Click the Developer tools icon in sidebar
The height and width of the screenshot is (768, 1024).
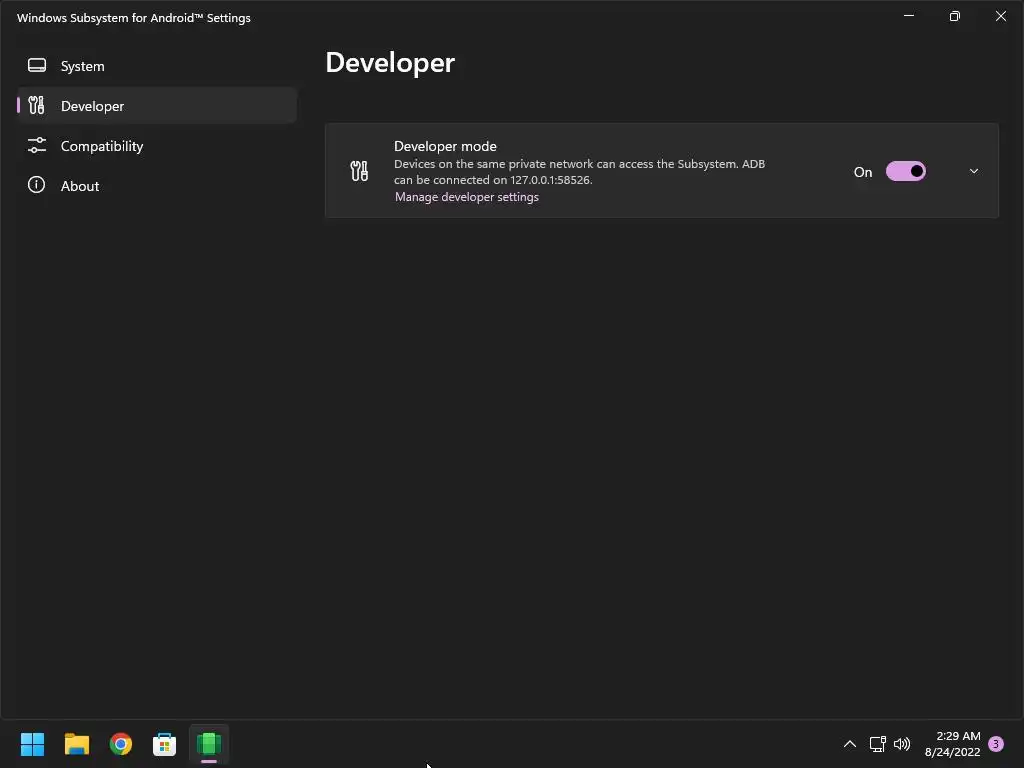[x=37, y=105]
